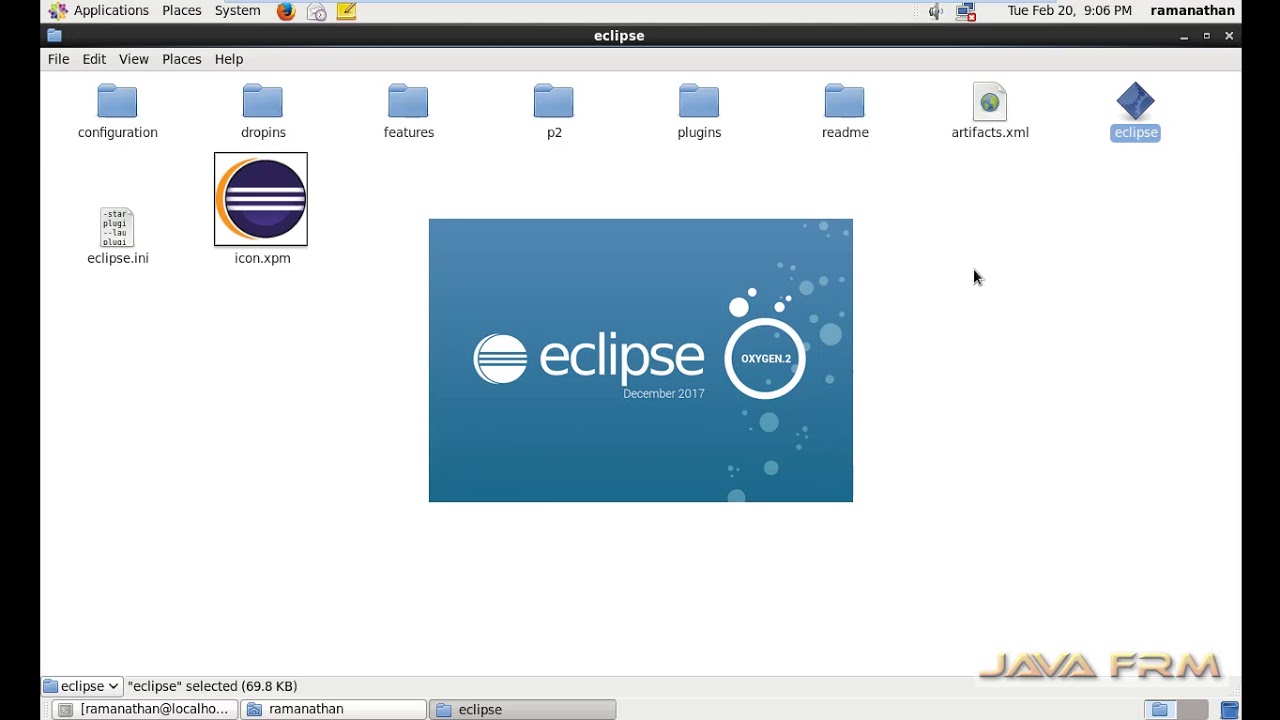Screen dimensions: 1280x720
Task: Click the network connection tray icon
Action: pos(965,11)
